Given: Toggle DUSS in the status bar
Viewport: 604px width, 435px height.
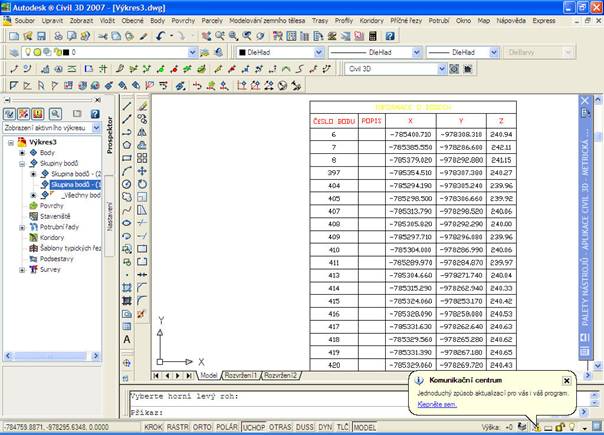Looking at the screenshot, I should click(305, 427).
